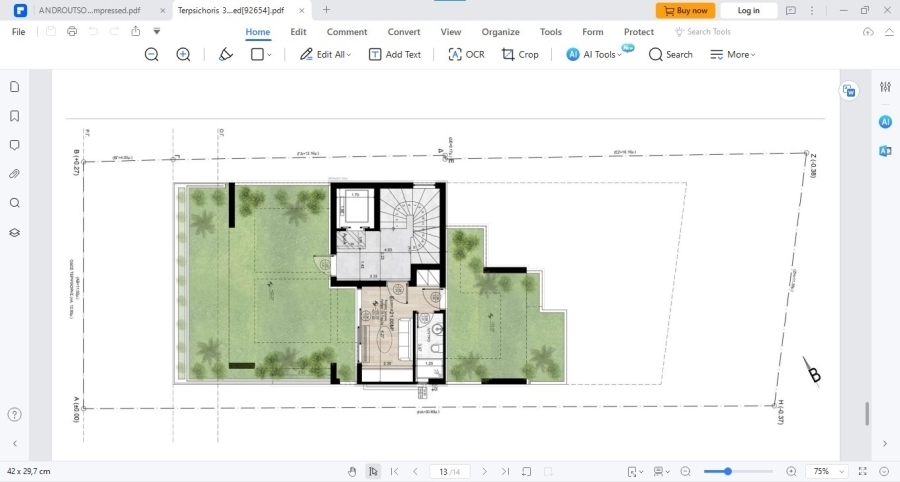The image size is (900, 482).
Task: Select the pointer select tool
Action: coord(373,472)
